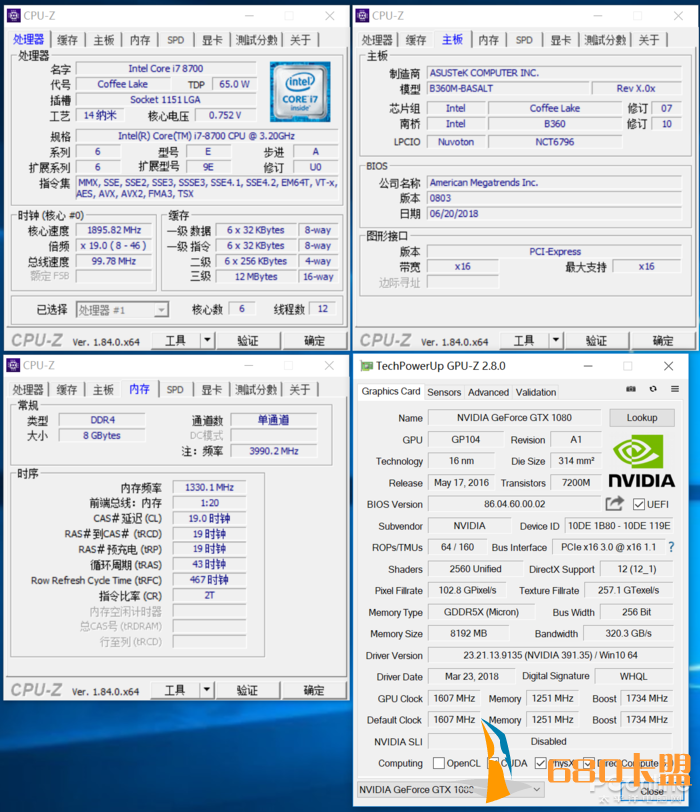
Task: Click Bandwidth value 320.3 GB/s
Action: pos(629,633)
